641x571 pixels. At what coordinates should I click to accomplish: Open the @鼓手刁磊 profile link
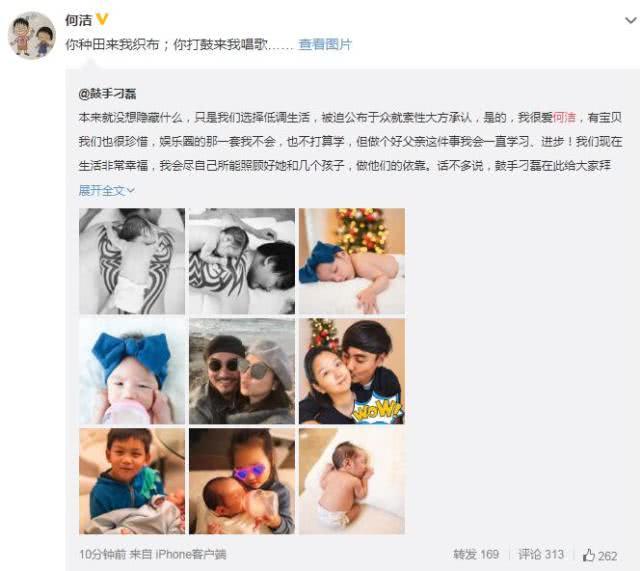click(108, 94)
